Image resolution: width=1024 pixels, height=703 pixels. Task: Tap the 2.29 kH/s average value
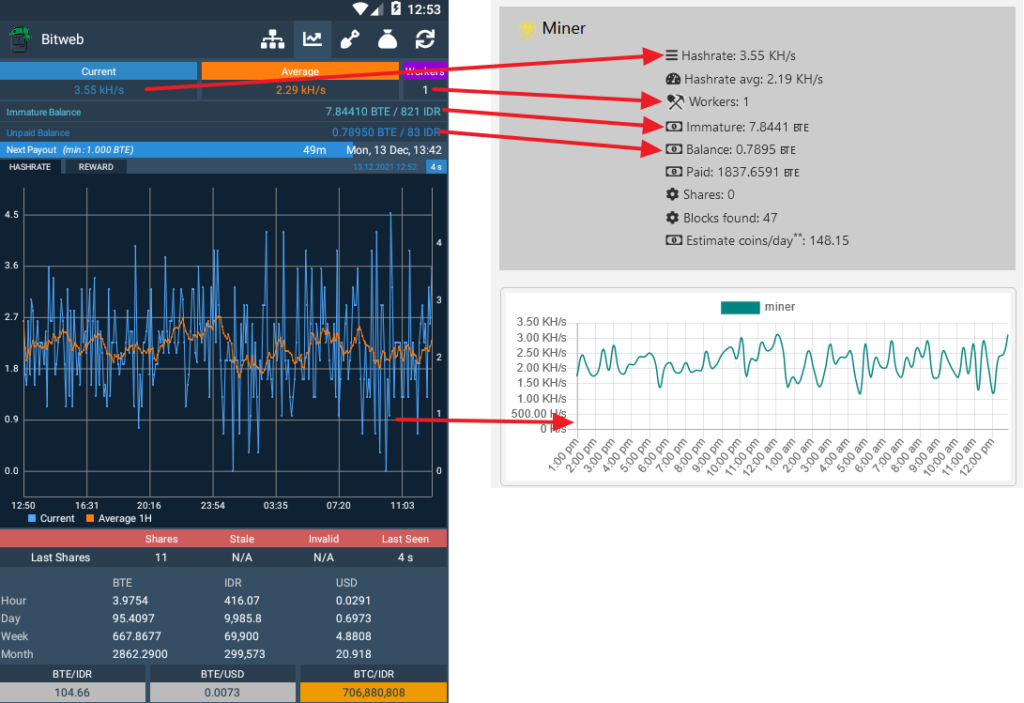300,90
